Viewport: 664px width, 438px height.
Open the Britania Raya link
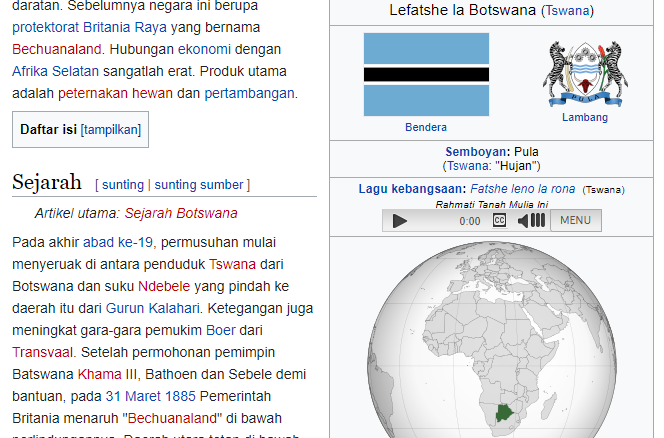point(125,27)
